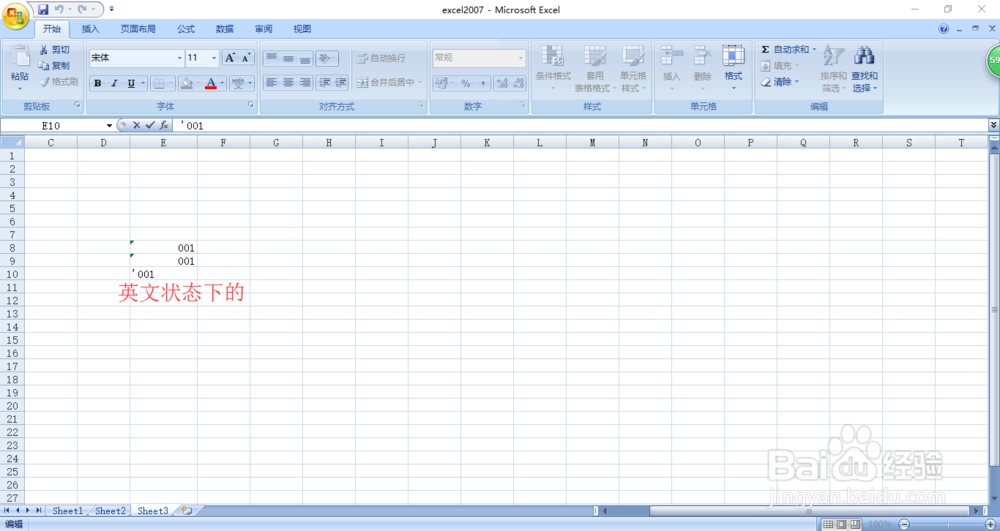Image resolution: width=1000 pixels, height=531 pixels.
Task: Increase decimal places
Action: tap(502, 84)
